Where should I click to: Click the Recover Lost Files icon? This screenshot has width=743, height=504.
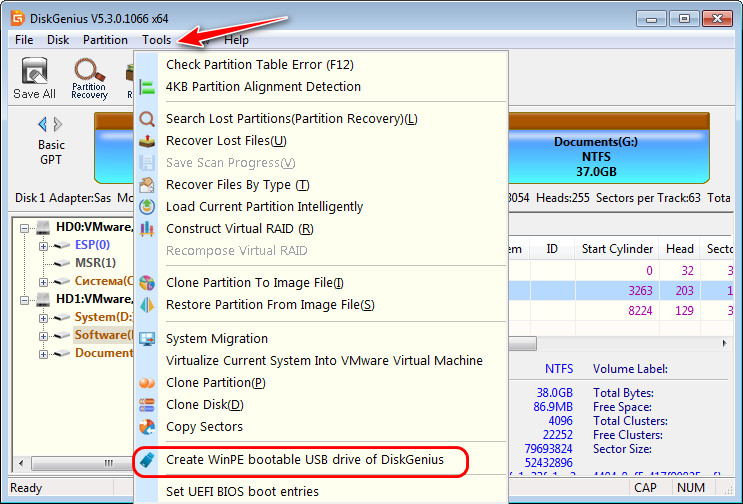pos(147,141)
